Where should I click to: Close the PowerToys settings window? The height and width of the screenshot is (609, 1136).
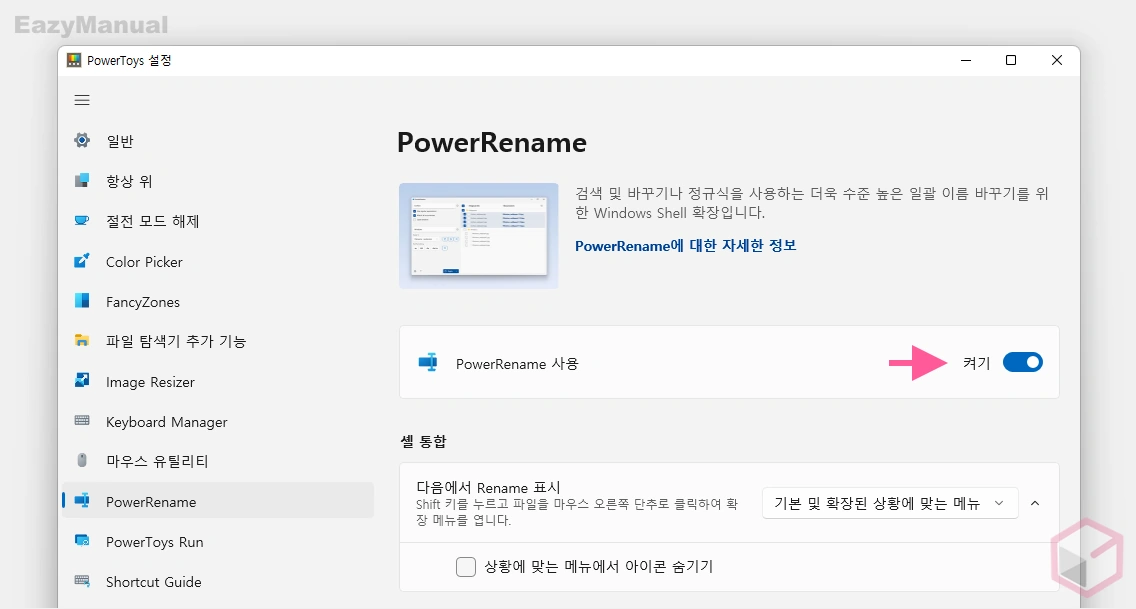[x=1056, y=60]
